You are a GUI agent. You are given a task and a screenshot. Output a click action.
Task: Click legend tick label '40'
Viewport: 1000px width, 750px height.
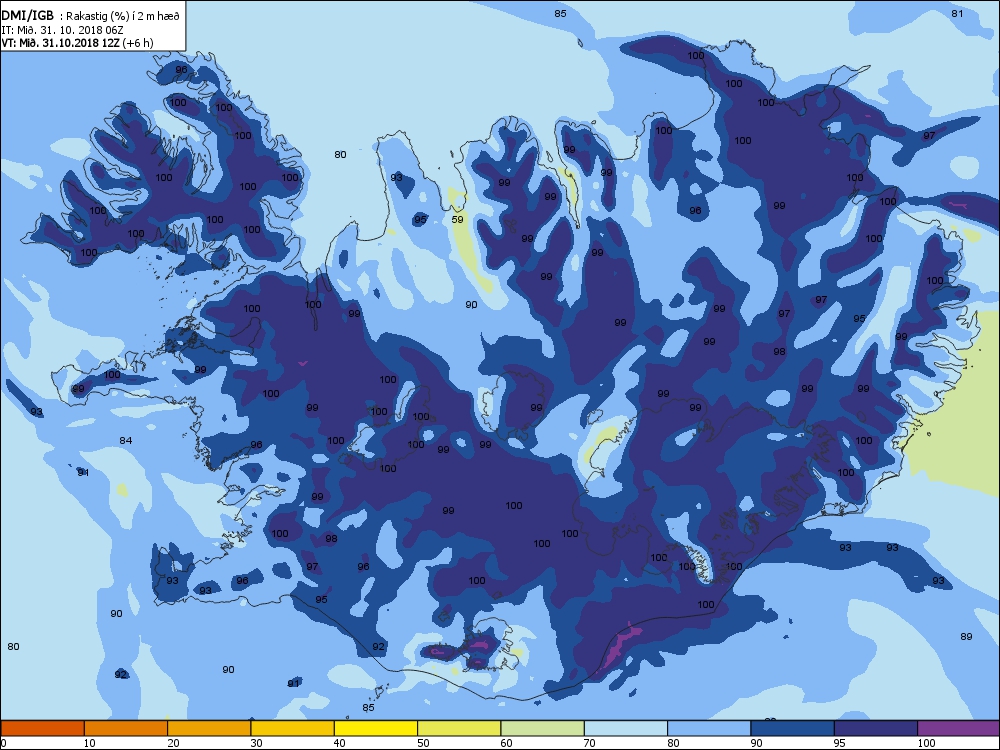click(339, 743)
